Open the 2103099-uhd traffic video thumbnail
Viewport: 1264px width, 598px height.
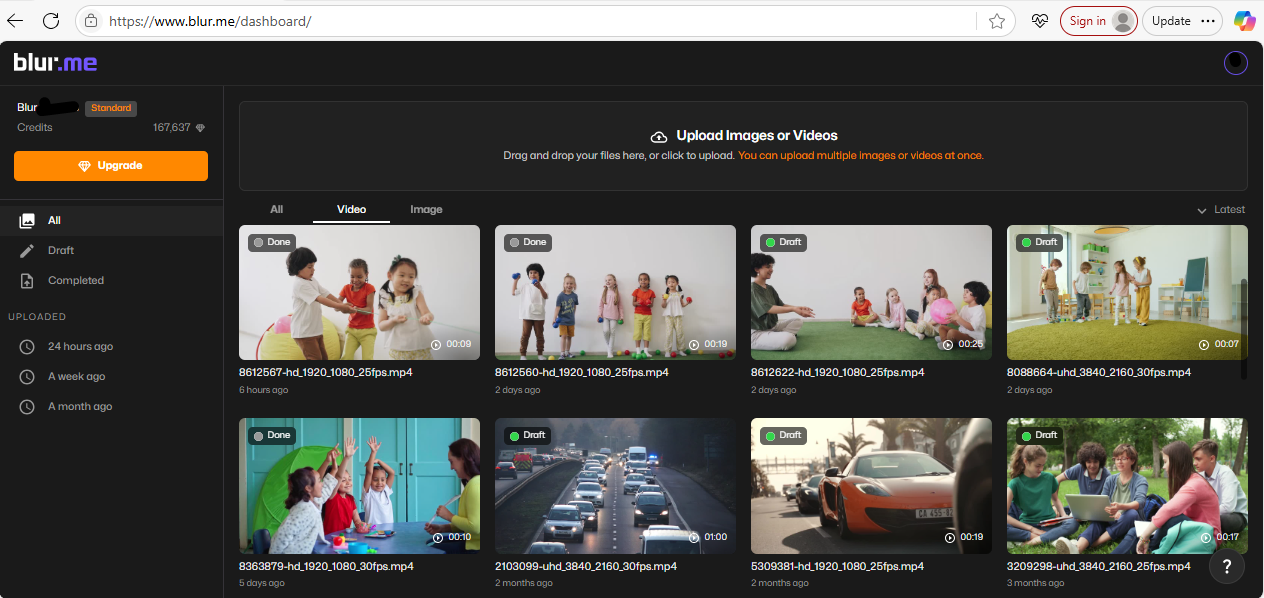(615, 486)
